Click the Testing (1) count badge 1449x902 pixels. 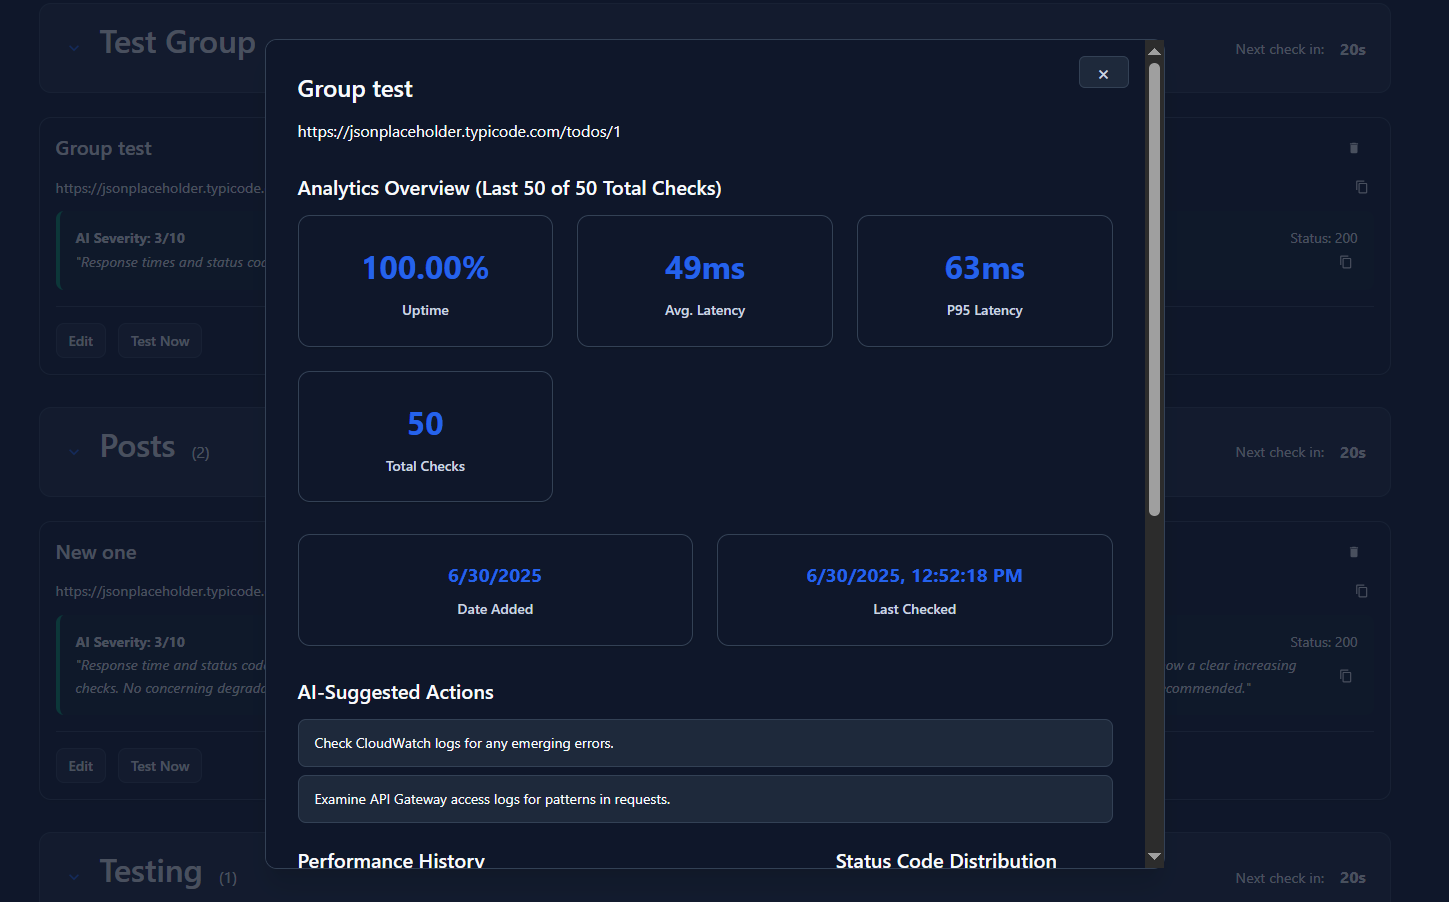228,878
